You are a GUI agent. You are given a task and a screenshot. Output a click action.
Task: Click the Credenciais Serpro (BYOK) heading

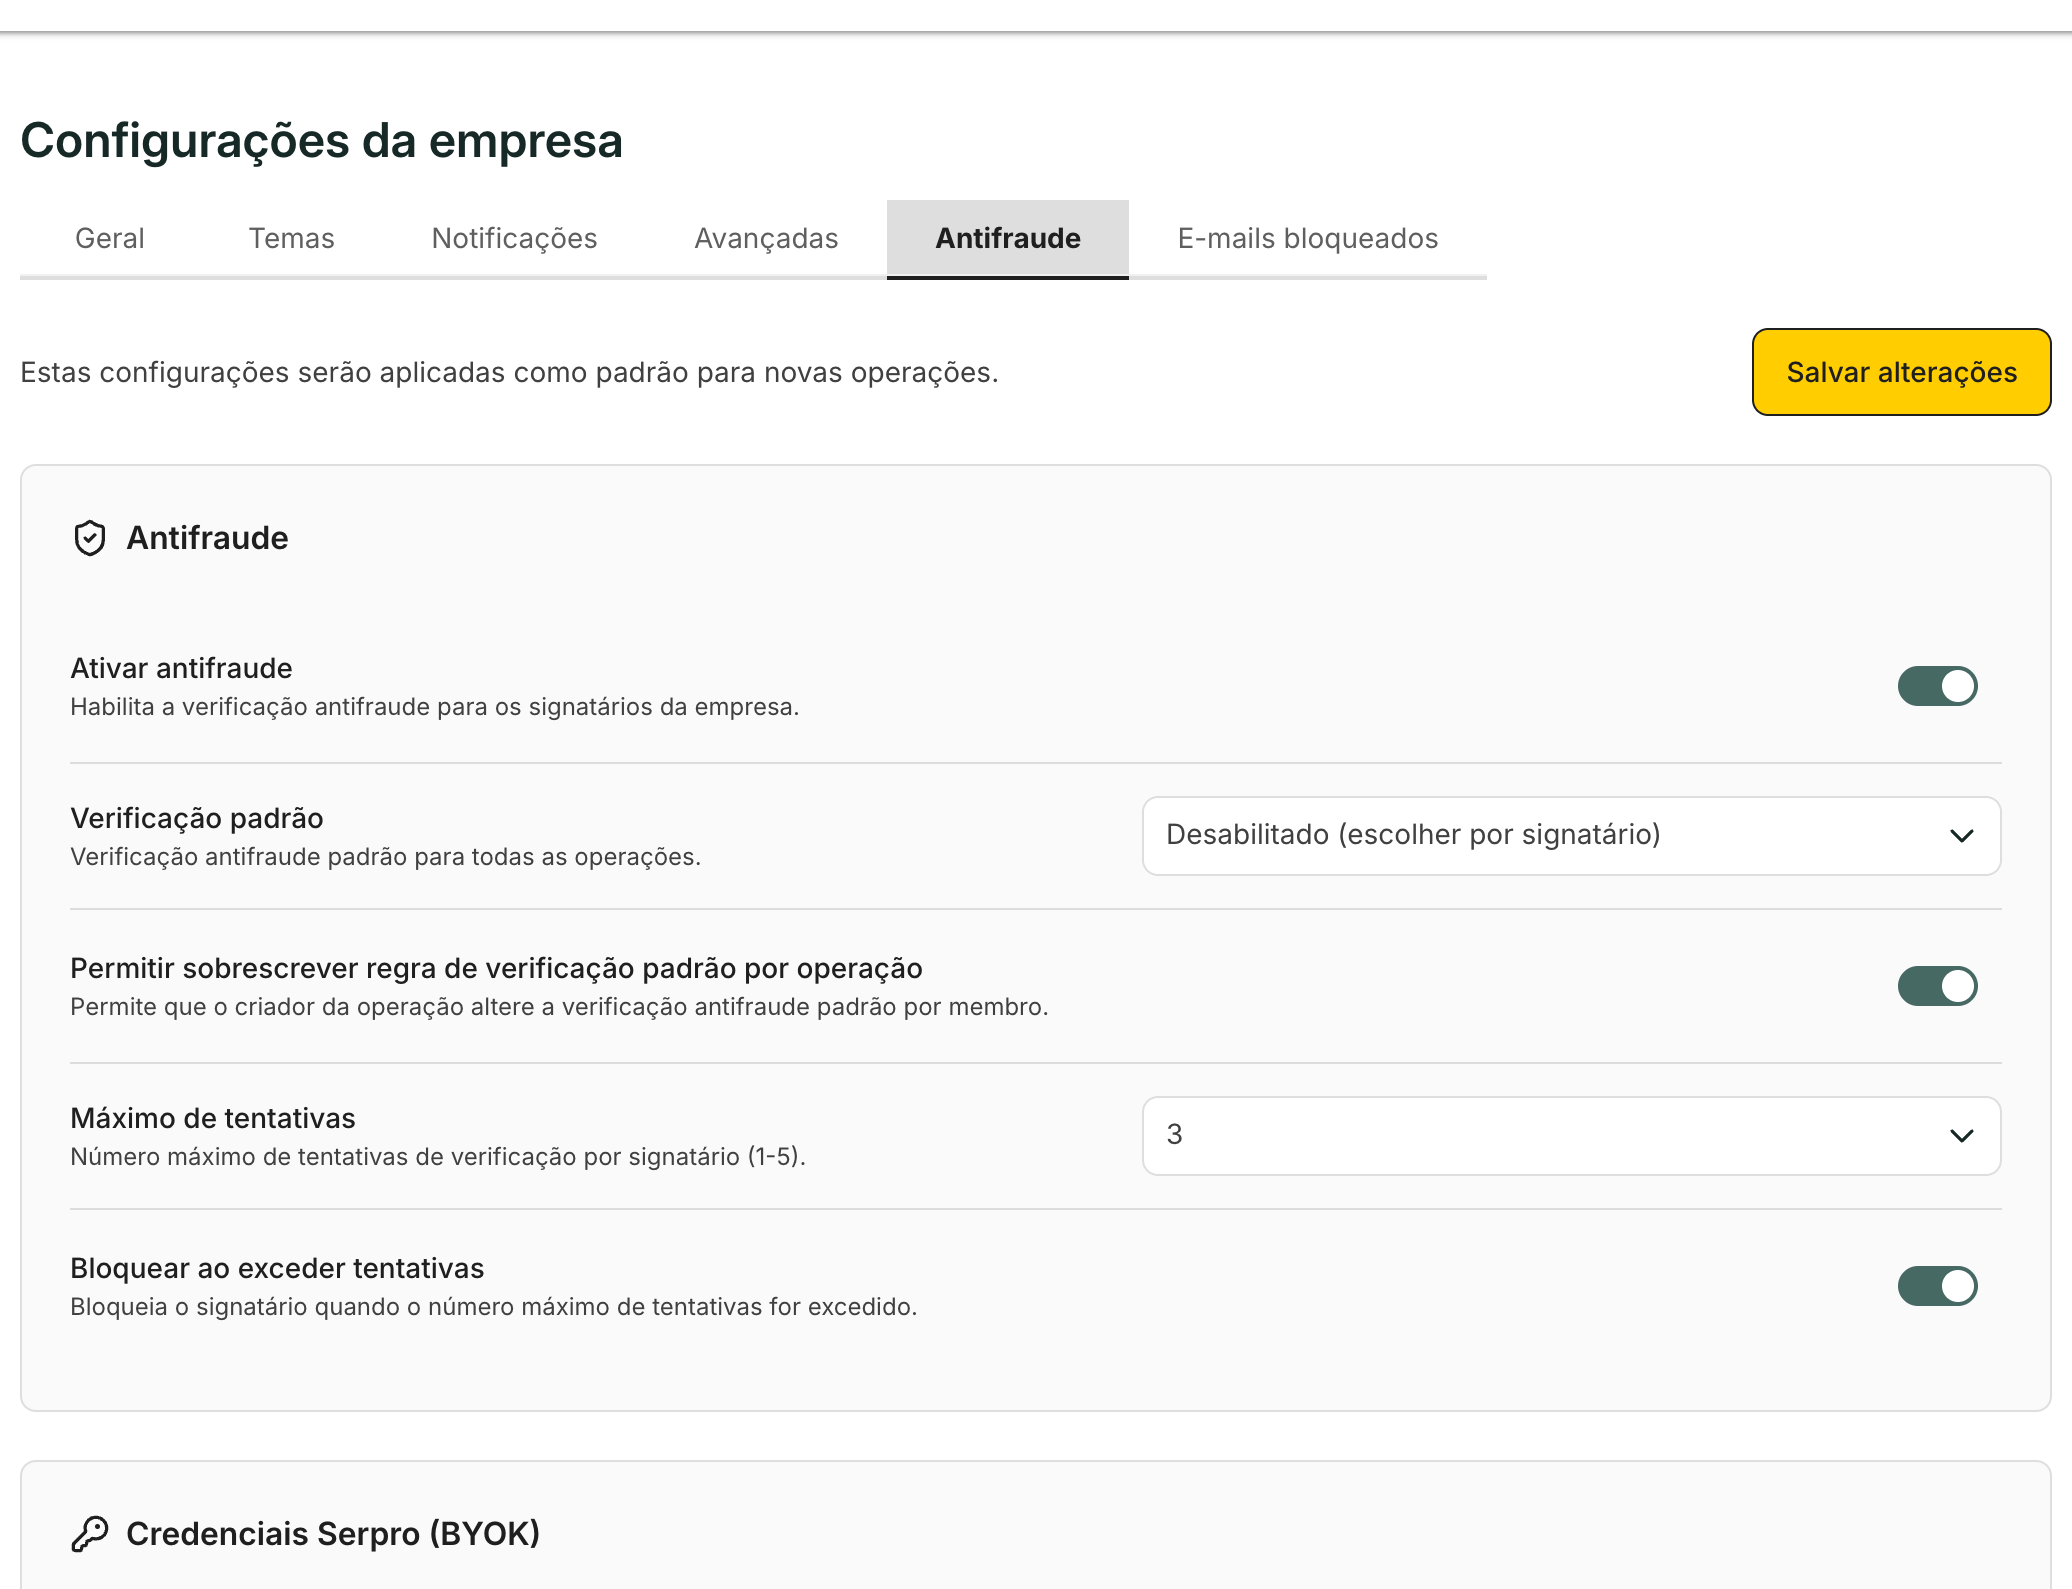[333, 1533]
